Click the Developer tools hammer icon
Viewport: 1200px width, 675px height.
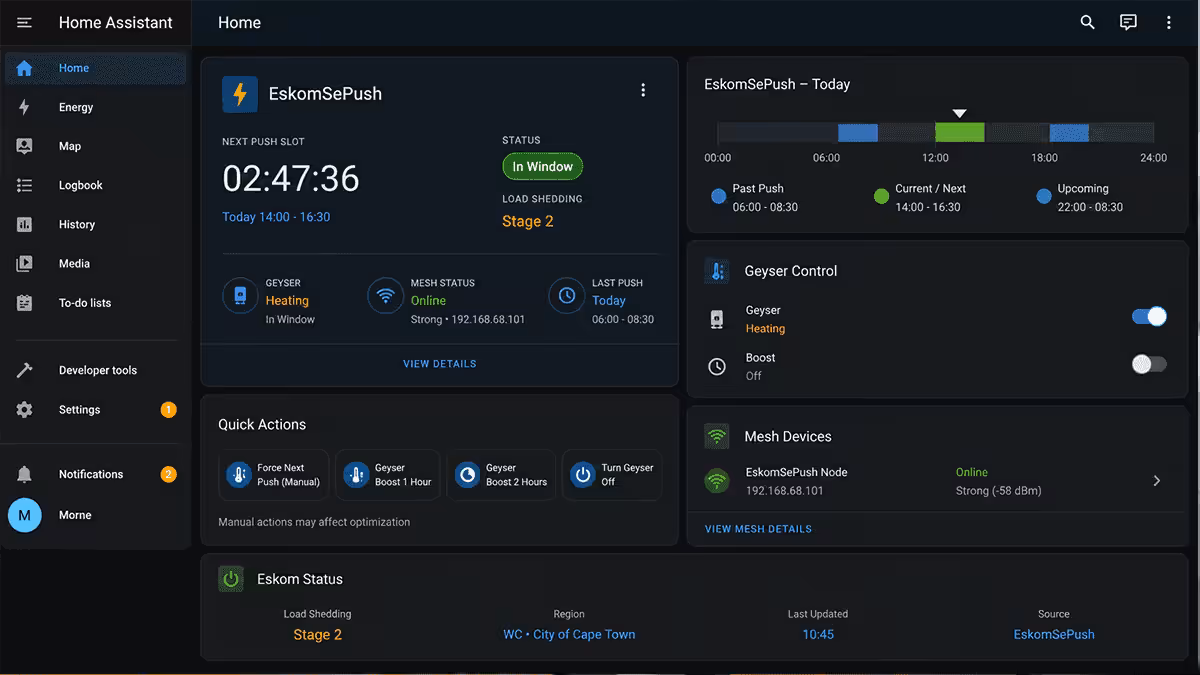(x=25, y=370)
